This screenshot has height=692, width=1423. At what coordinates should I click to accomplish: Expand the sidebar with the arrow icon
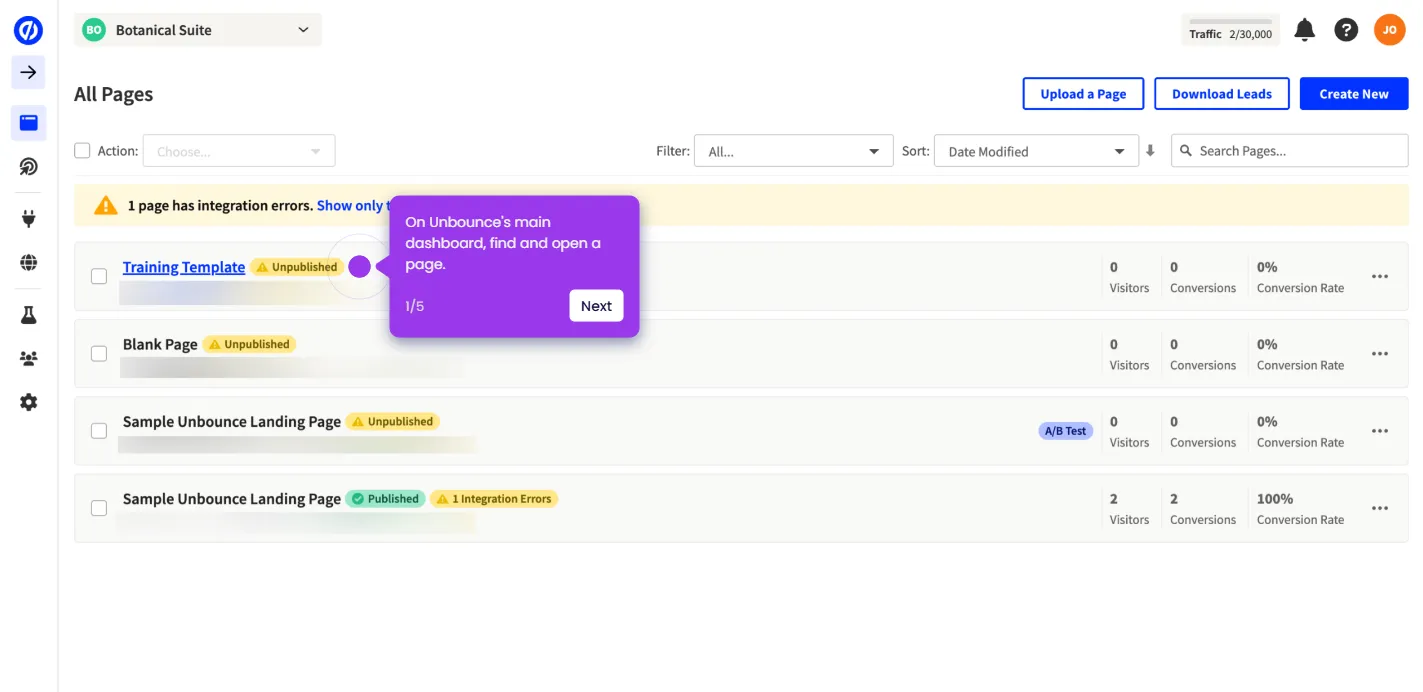point(28,72)
